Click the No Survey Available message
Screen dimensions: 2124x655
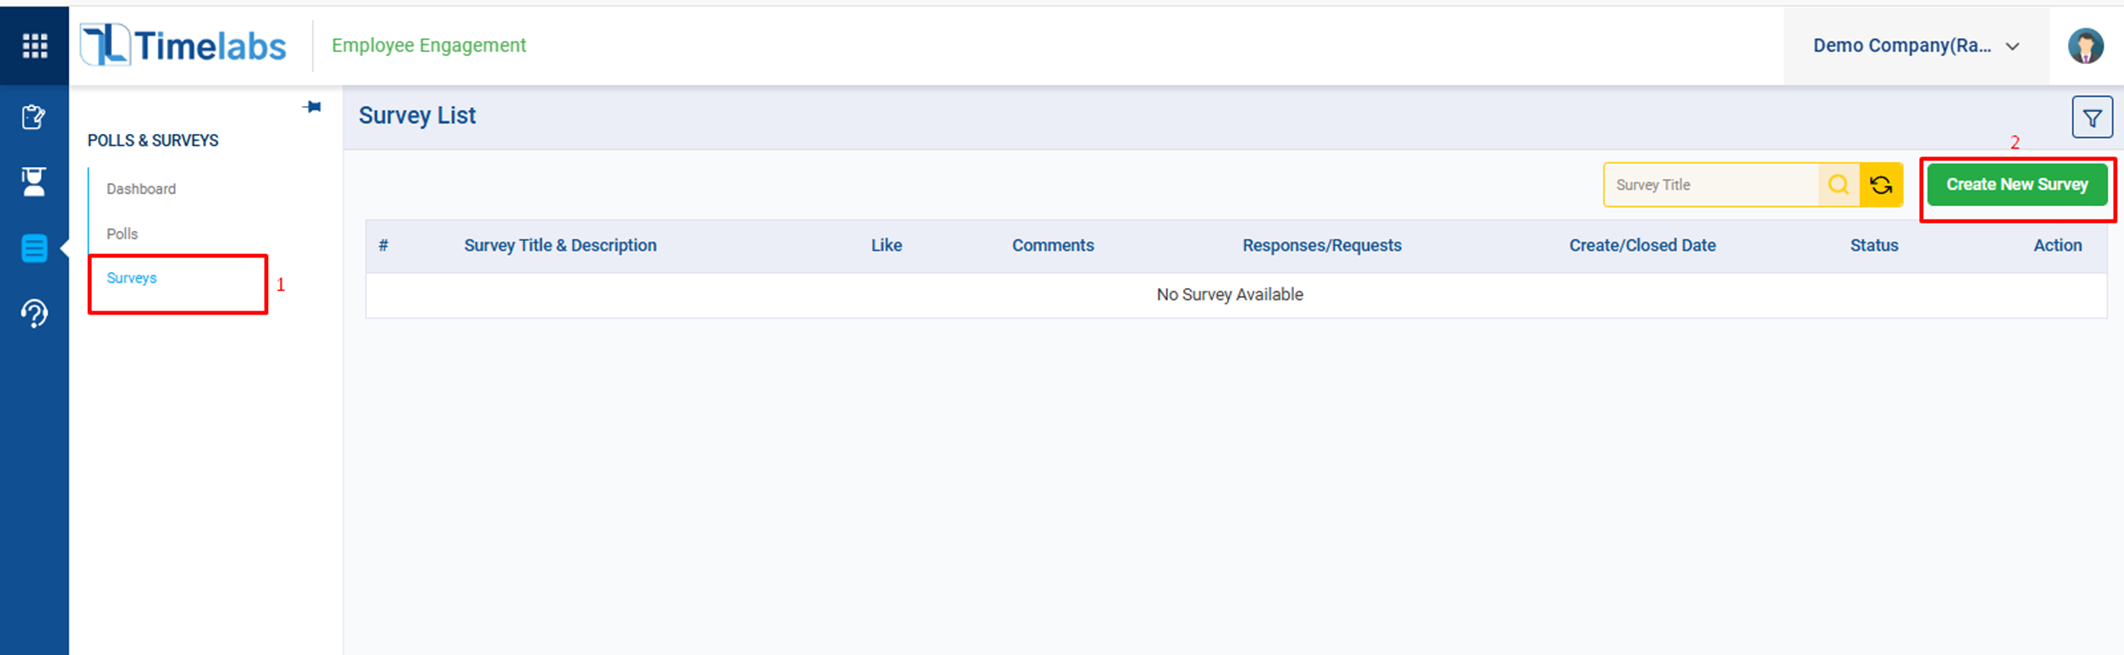[x=1230, y=295]
